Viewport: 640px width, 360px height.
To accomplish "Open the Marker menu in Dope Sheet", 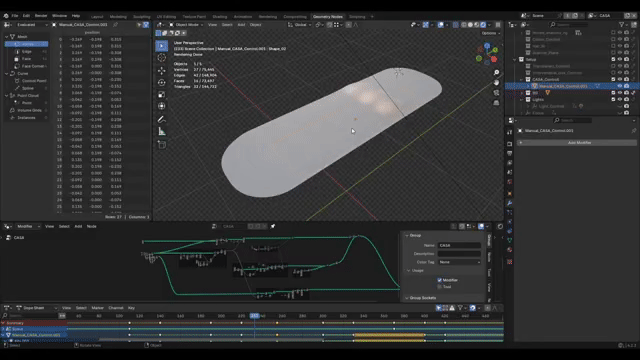I will 98,308.
